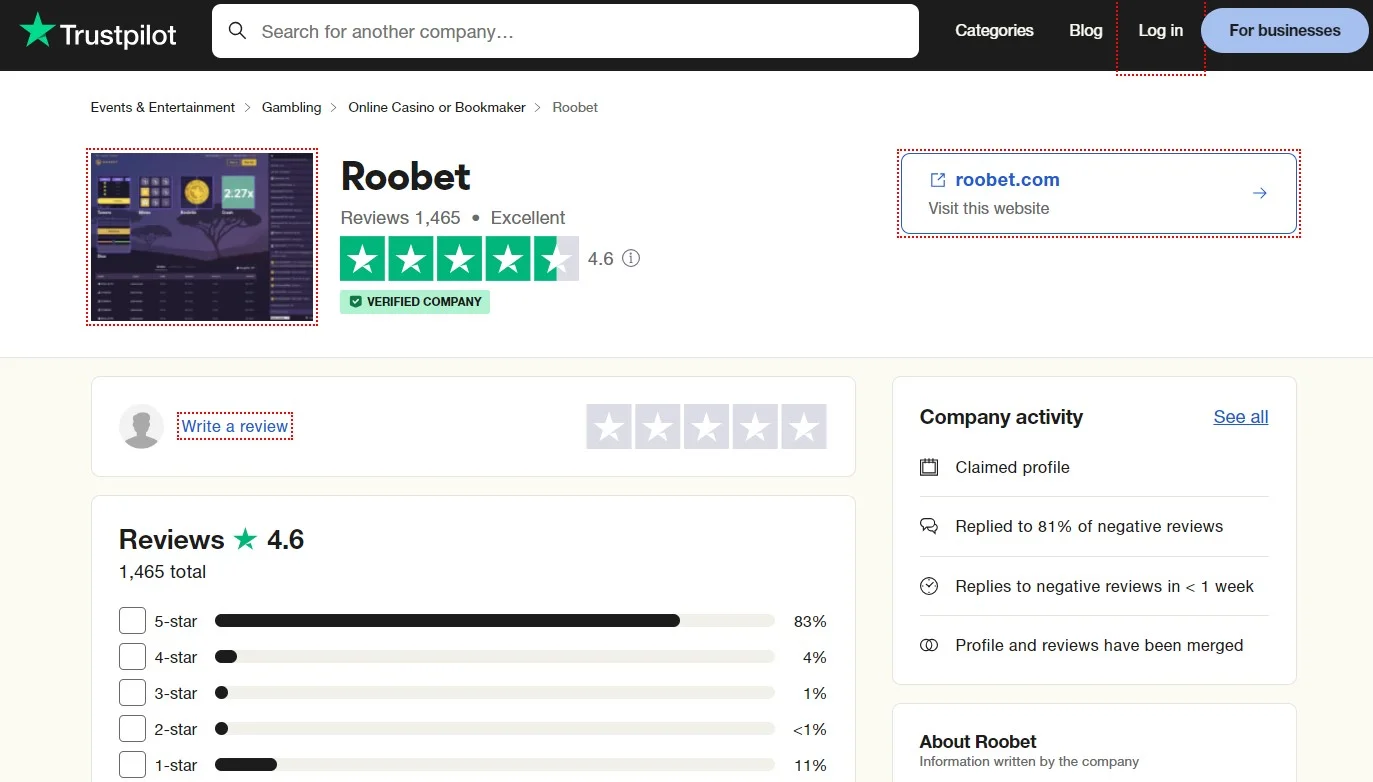Check the 5-star reviews filter checkbox
1373x782 pixels.
(x=132, y=620)
